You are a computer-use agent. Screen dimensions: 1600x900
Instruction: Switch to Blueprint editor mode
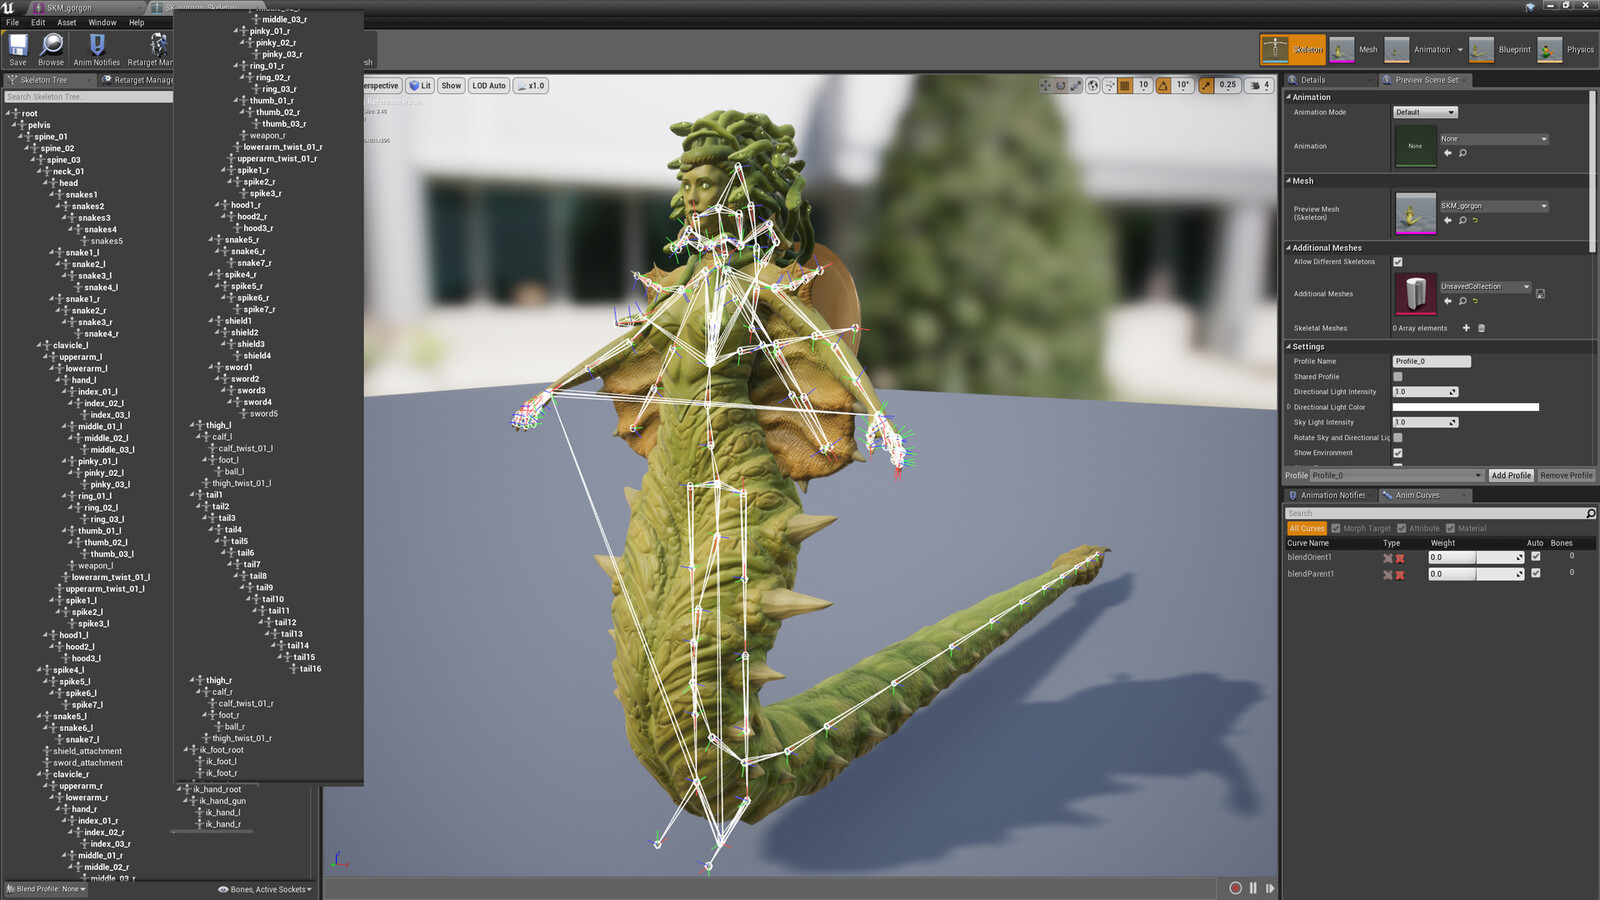pyautogui.click(x=1501, y=49)
